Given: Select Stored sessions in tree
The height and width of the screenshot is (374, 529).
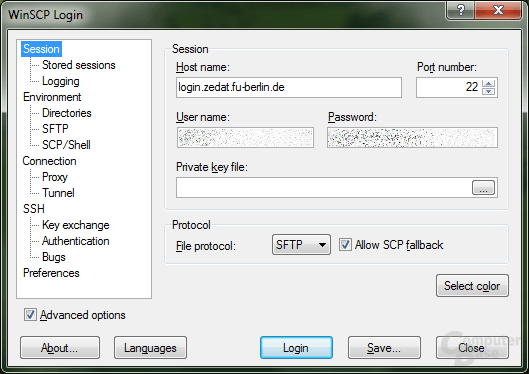Looking at the screenshot, I should [x=79, y=65].
